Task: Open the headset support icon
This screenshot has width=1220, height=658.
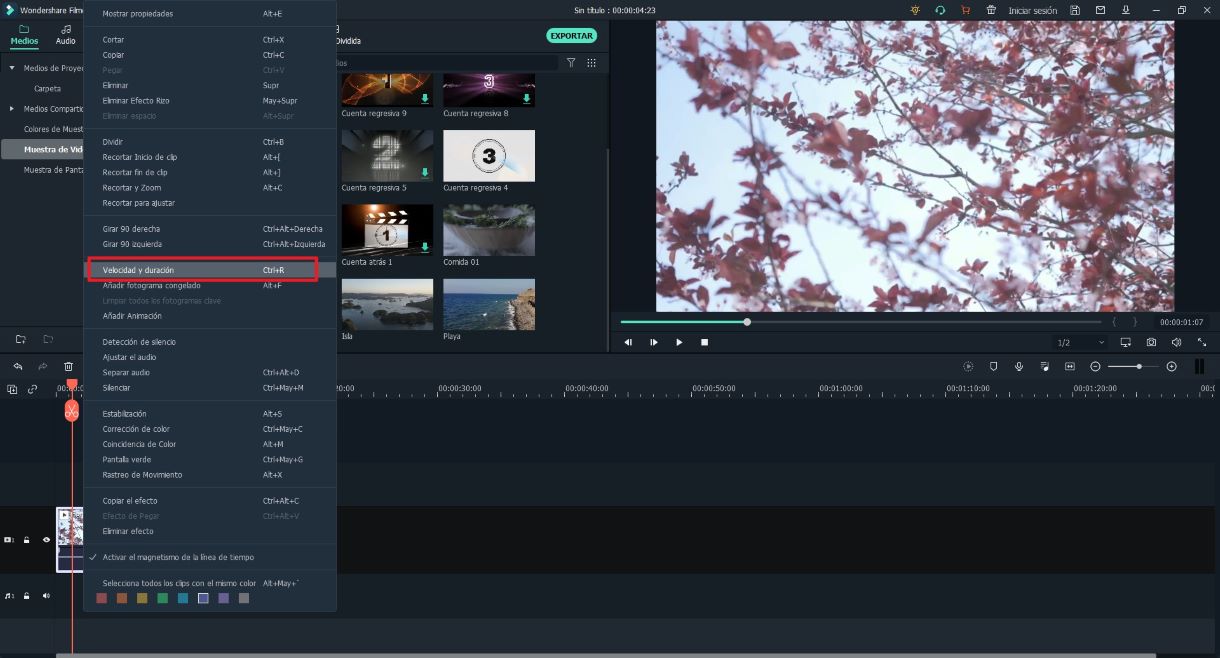Action: coord(940,10)
